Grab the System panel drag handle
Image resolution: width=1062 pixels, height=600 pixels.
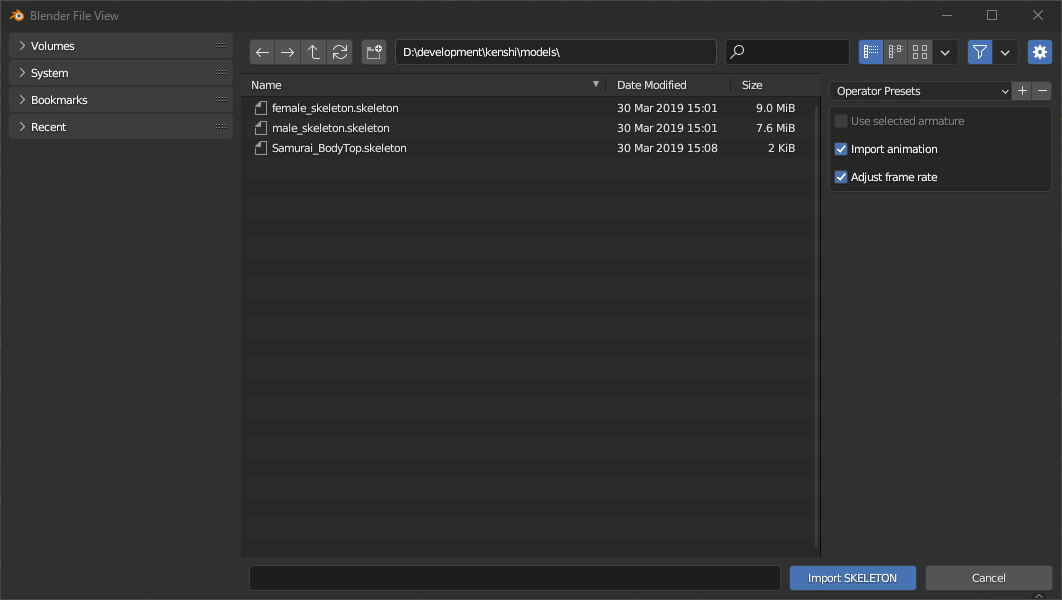click(221, 72)
